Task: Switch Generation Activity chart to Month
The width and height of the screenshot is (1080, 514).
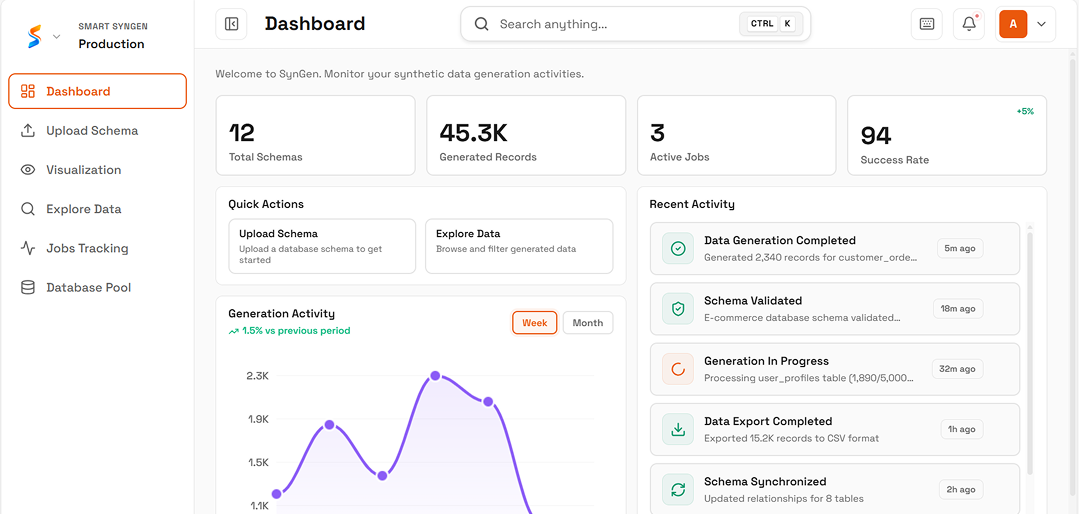Action: pyautogui.click(x=588, y=322)
